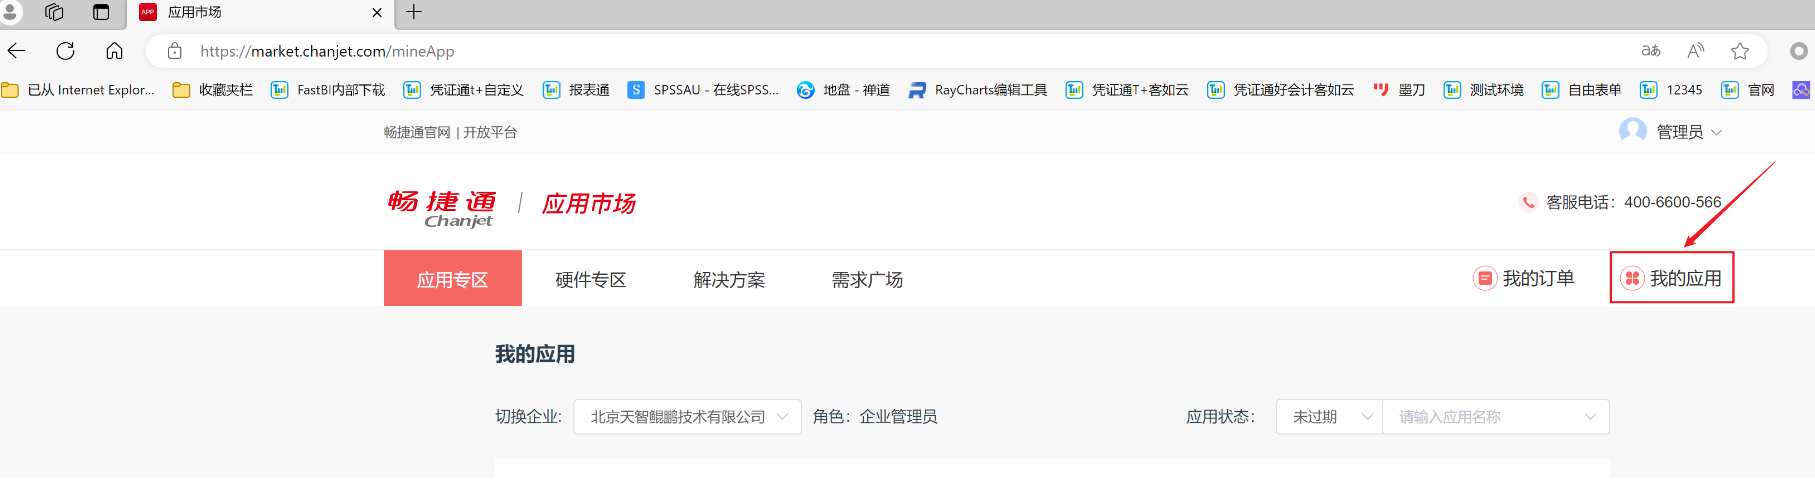
Task: Open the 墨刀 bookmark
Action: click(1399, 90)
